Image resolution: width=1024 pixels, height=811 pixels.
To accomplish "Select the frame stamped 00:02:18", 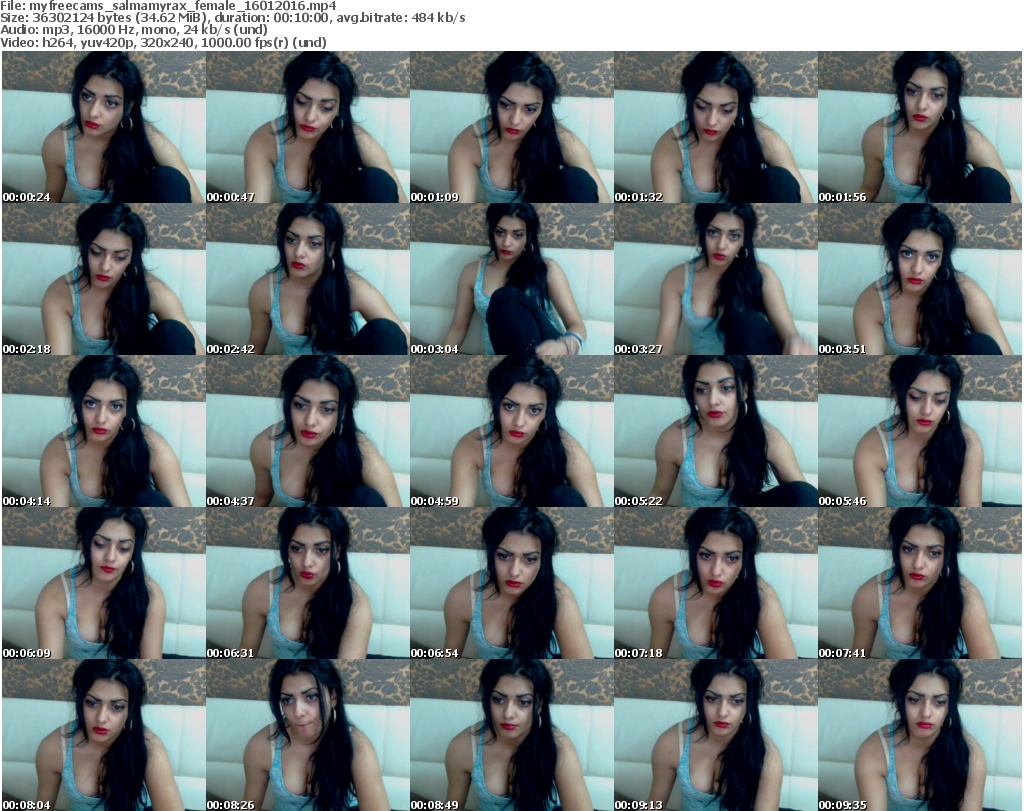I will 104,279.
